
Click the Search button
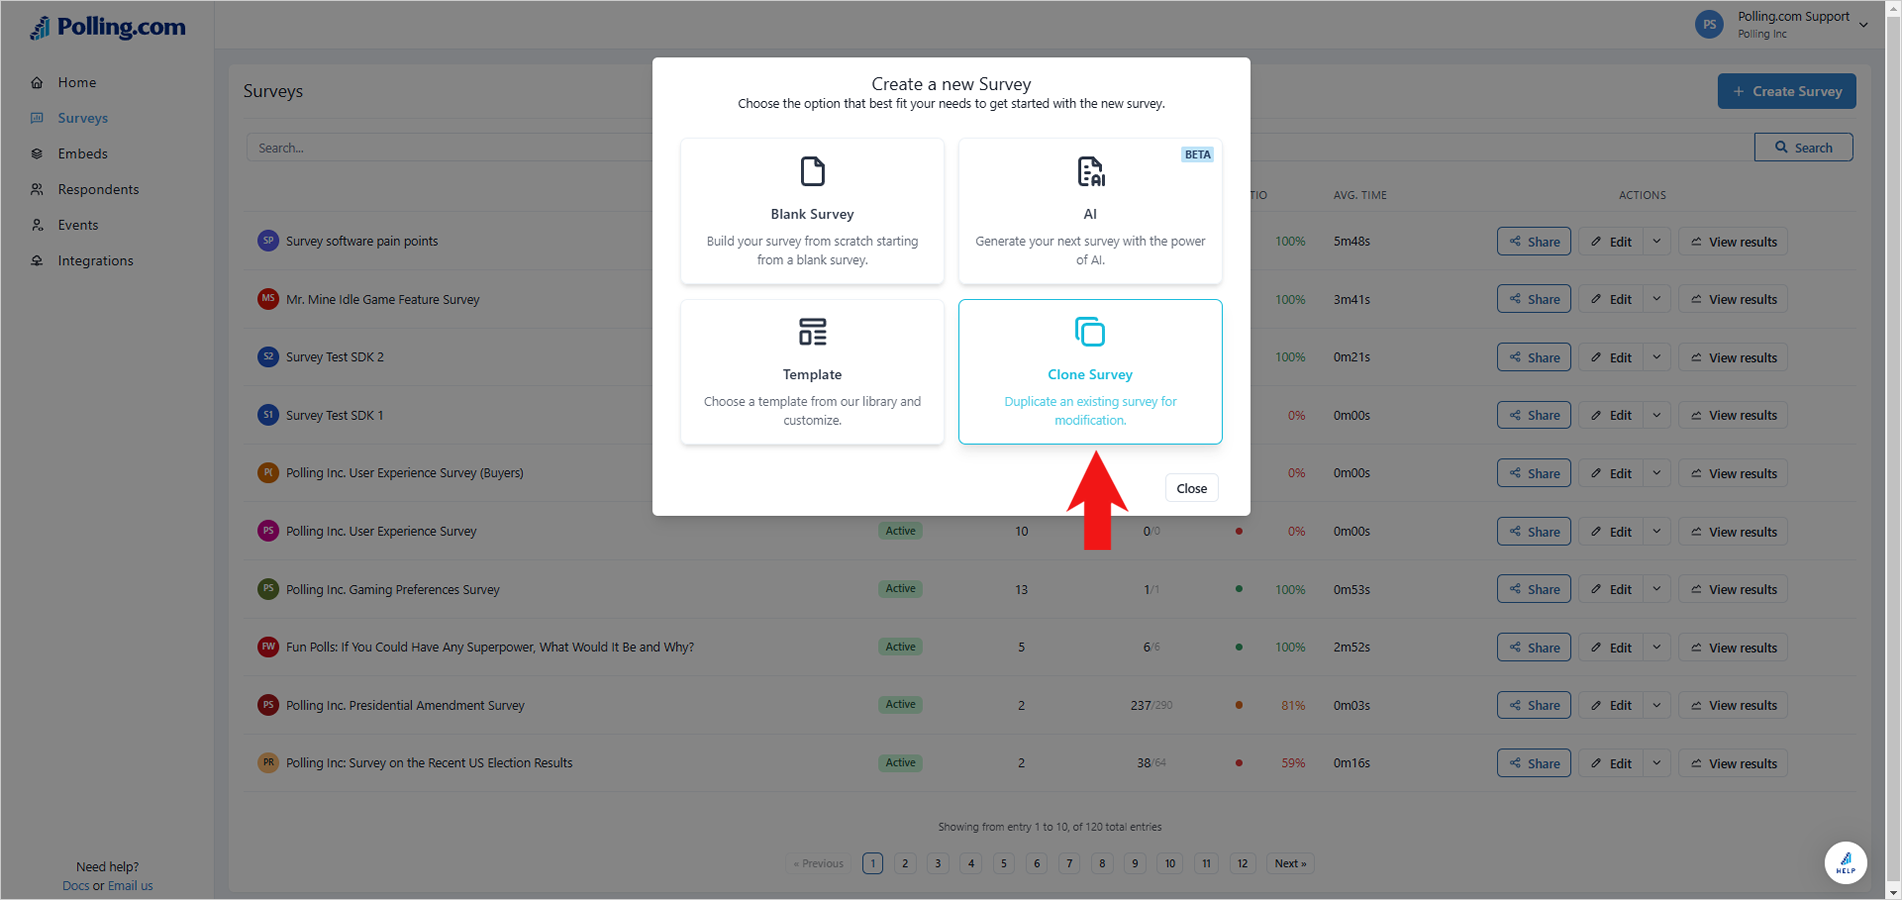tap(1803, 147)
